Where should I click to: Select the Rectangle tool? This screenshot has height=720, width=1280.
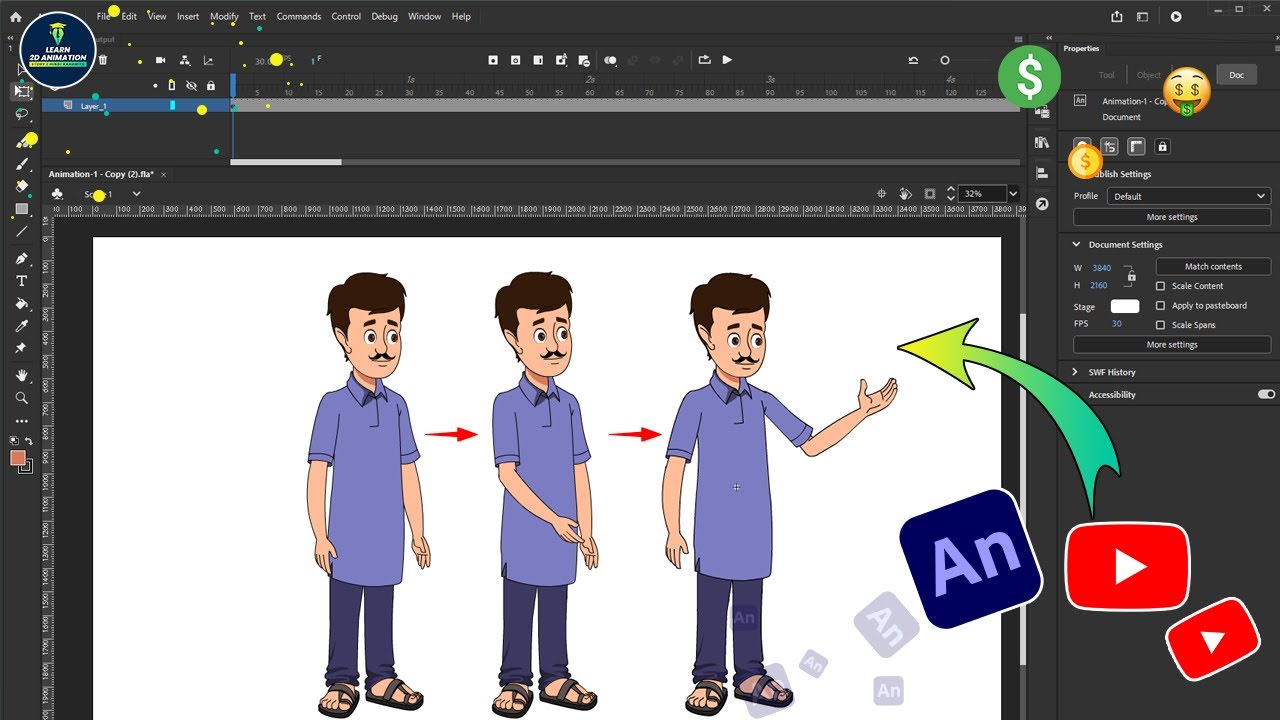click(22, 209)
